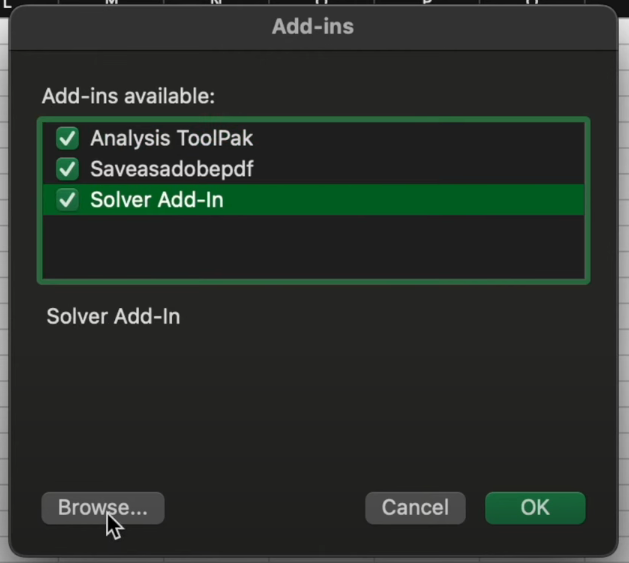Select column N header behind the dialog
The height and width of the screenshot is (563, 629).
(214, 3)
